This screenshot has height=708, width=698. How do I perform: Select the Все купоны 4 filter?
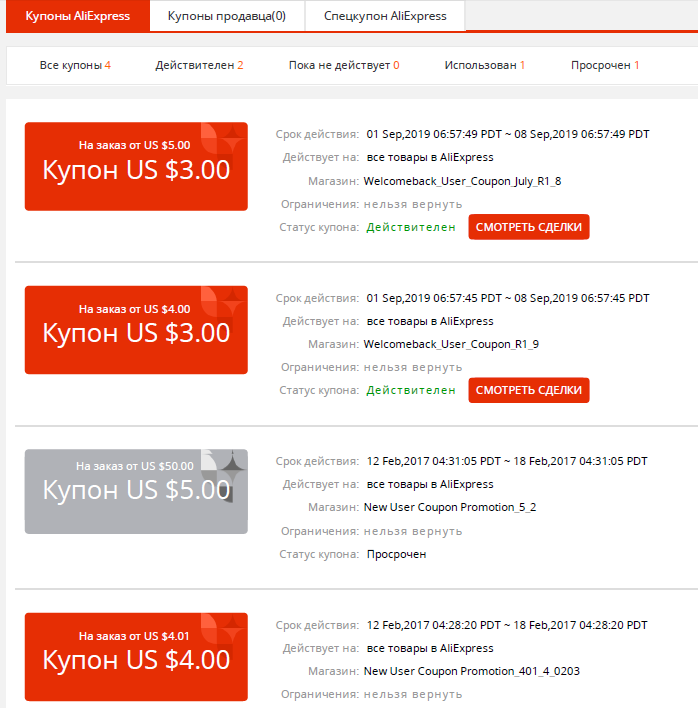[x=75, y=65]
